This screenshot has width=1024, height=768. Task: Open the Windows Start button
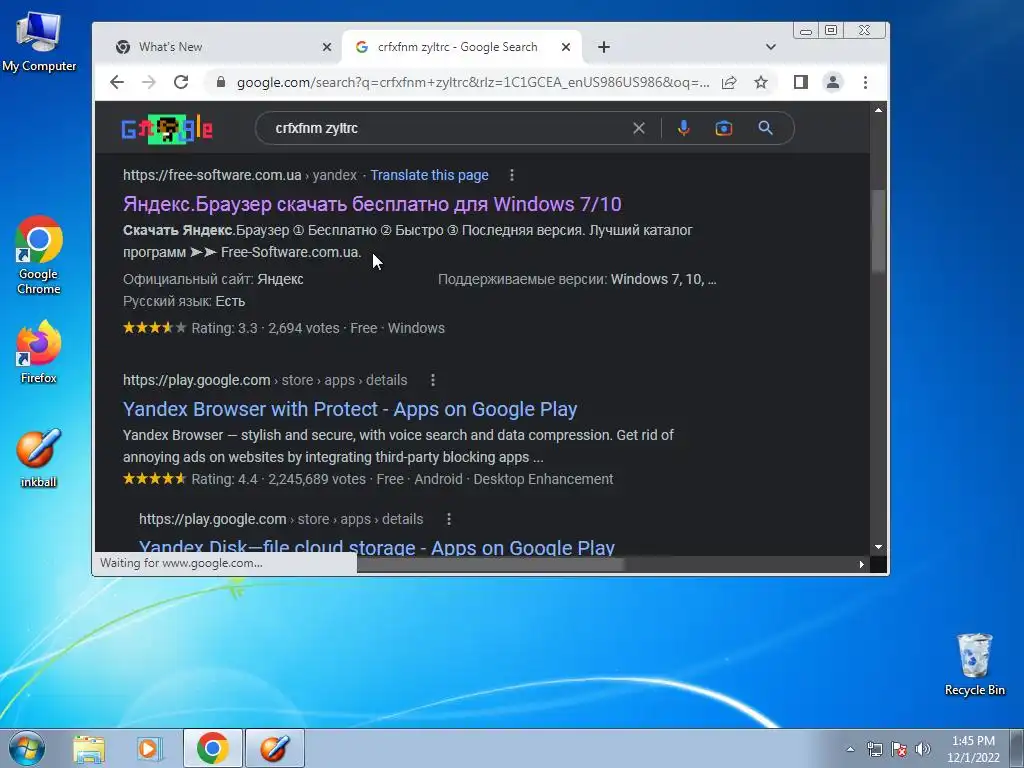[27, 748]
